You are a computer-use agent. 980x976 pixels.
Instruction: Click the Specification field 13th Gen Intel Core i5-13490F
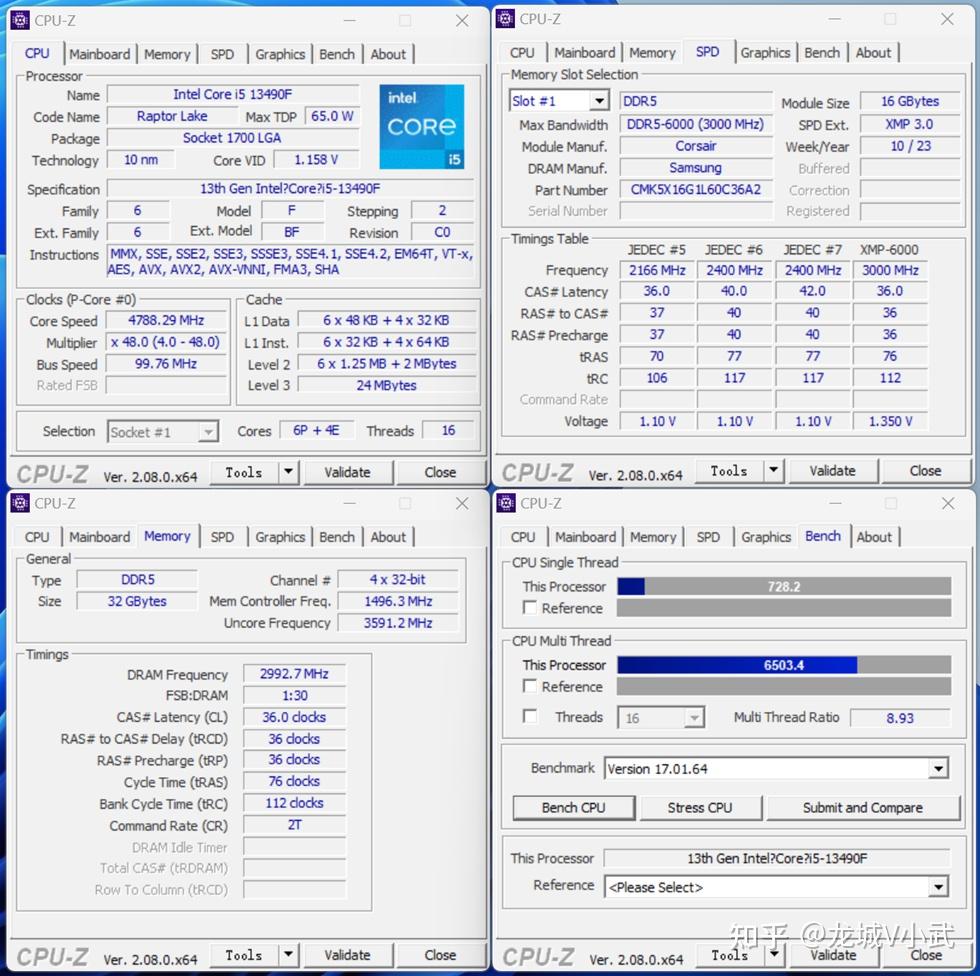click(290, 189)
